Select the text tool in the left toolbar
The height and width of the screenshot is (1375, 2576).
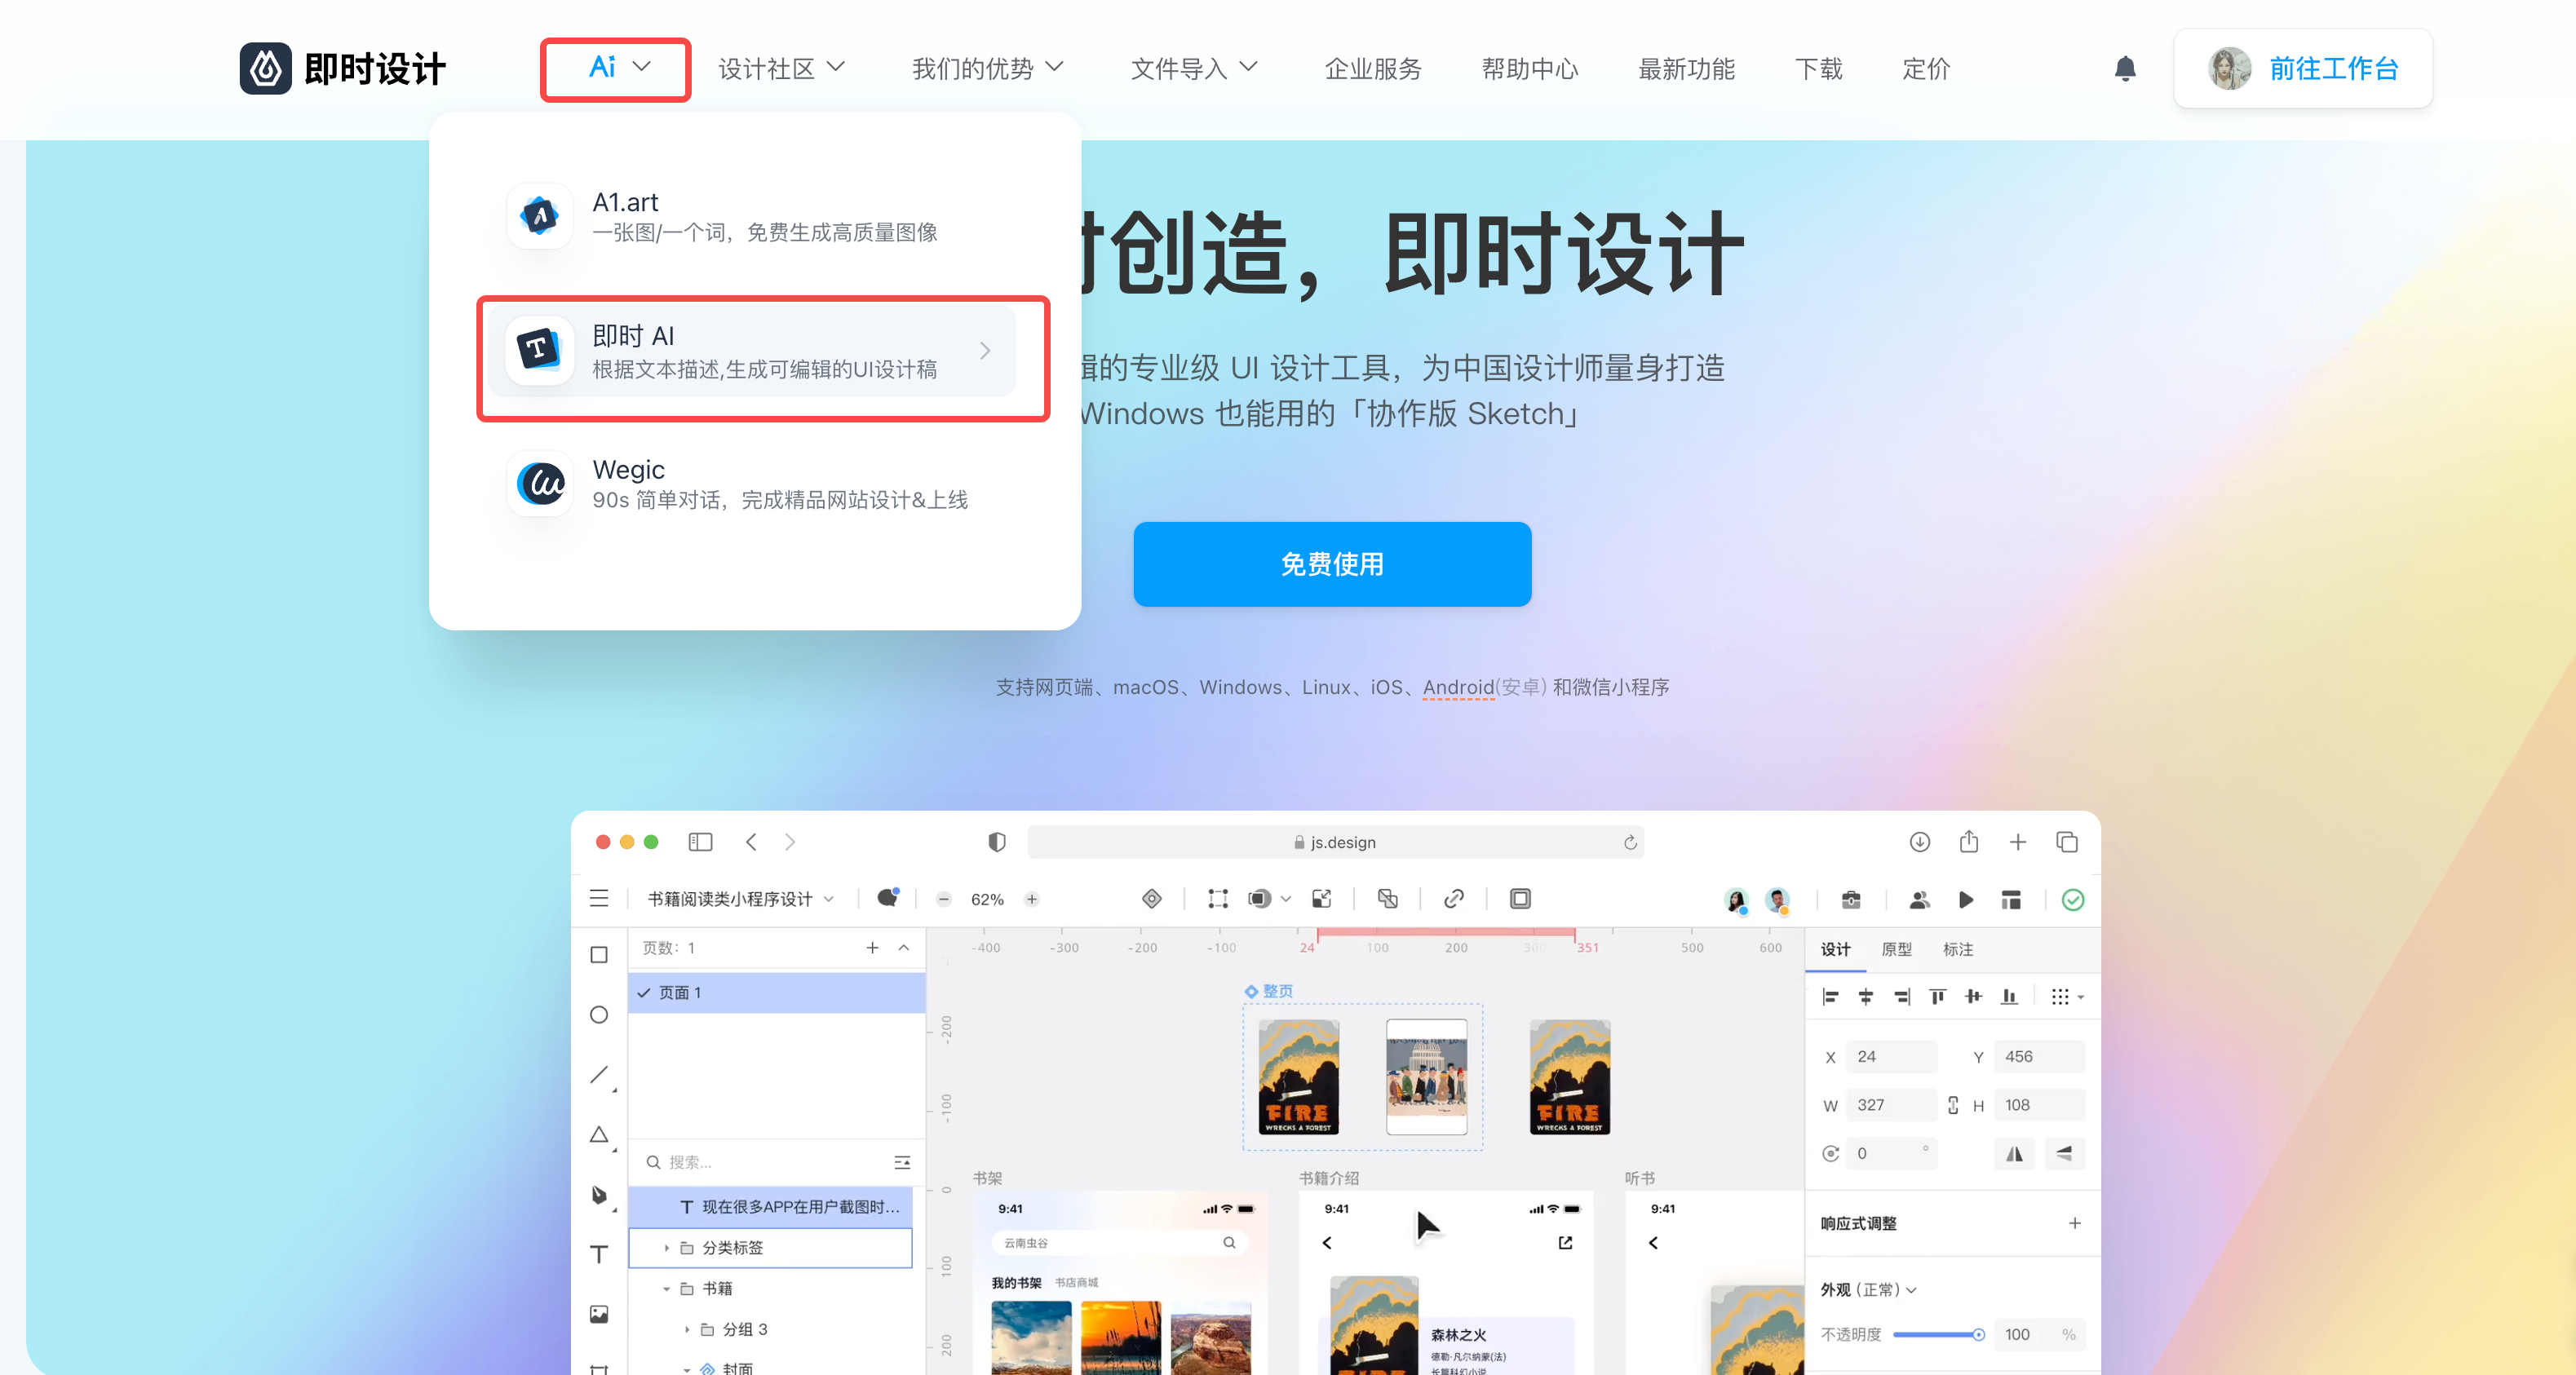tap(599, 1254)
